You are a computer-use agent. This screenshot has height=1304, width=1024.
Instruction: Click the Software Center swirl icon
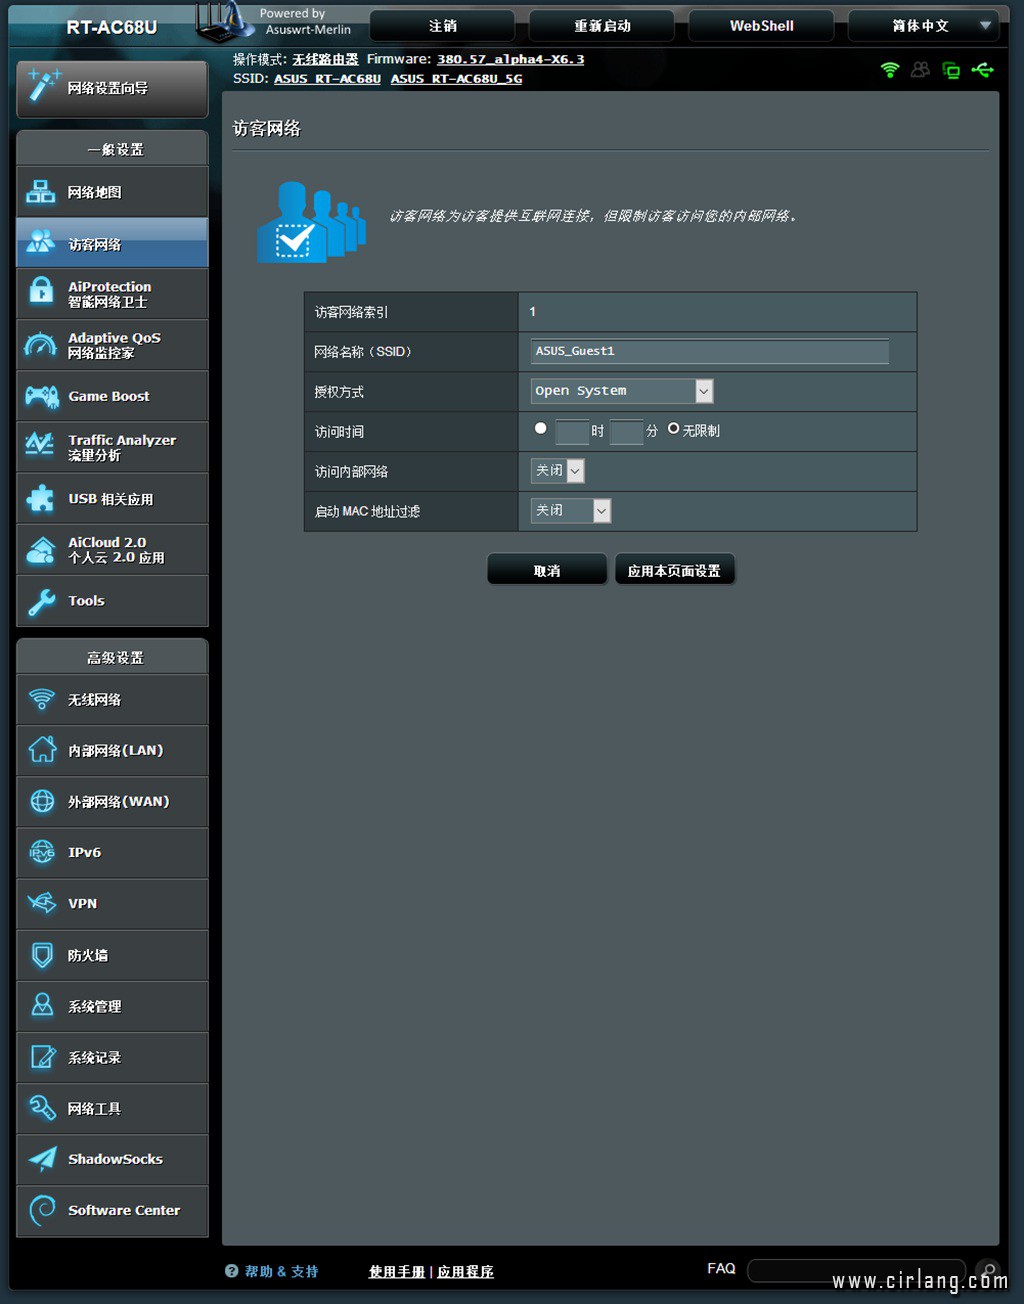42,1210
